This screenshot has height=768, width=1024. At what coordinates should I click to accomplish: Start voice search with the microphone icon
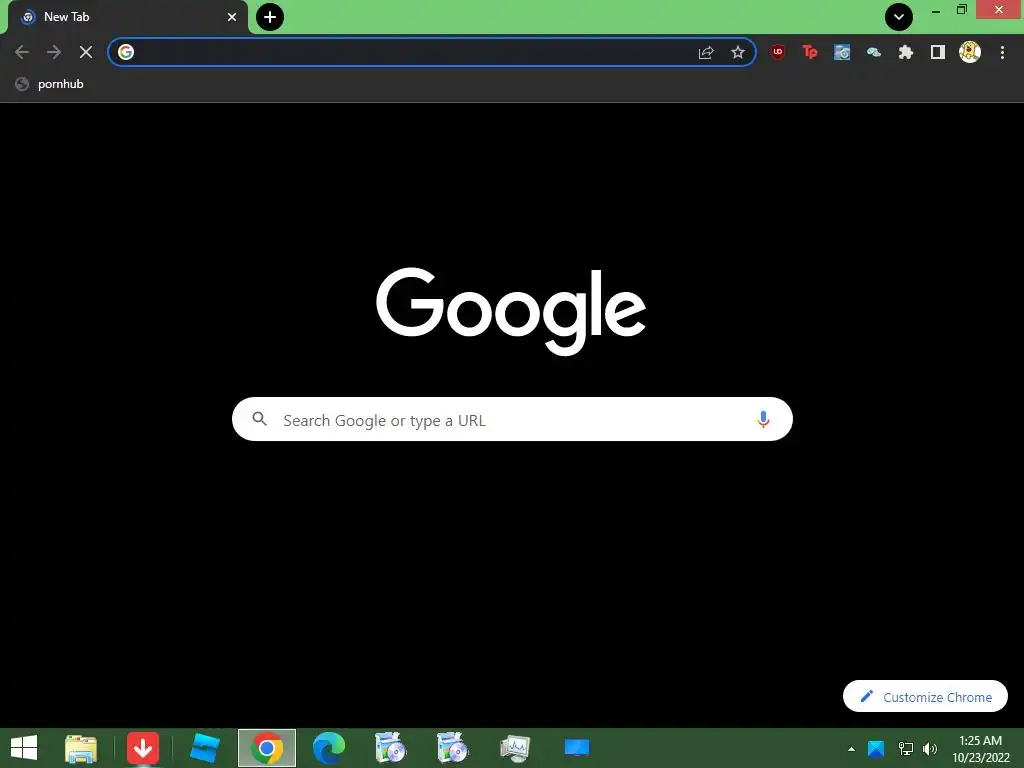click(763, 419)
